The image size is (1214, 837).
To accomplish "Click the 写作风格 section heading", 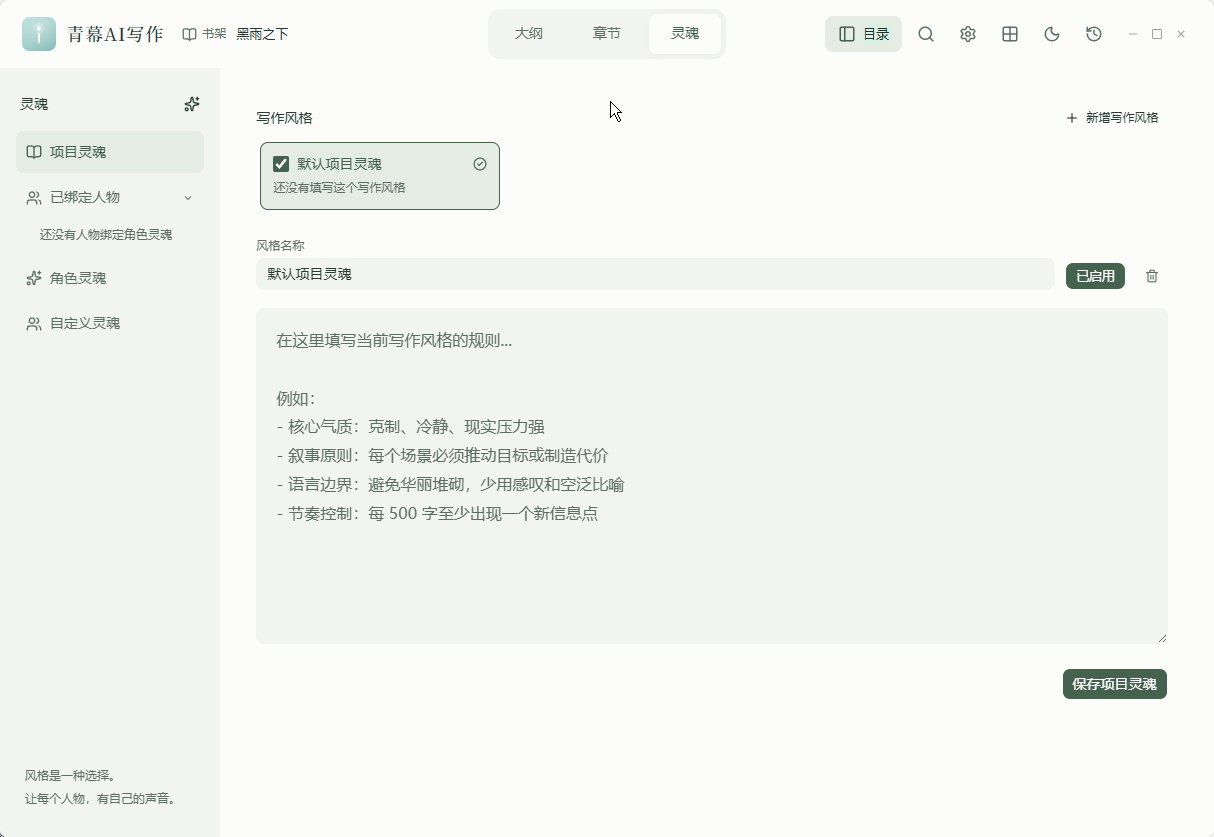I will click(284, 118).
